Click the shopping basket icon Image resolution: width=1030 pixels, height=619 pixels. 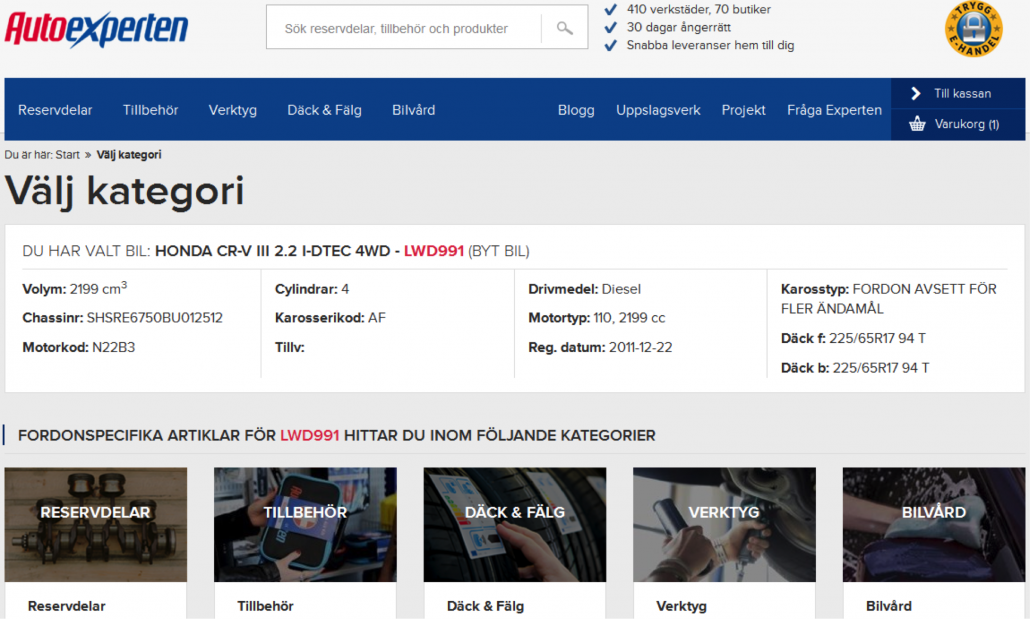[917, 124]
